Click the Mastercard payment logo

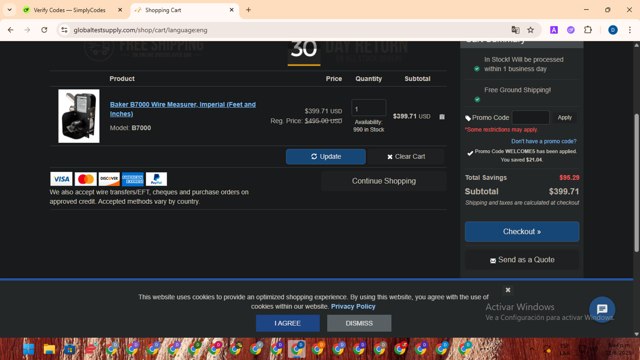[x=85, y=179]
